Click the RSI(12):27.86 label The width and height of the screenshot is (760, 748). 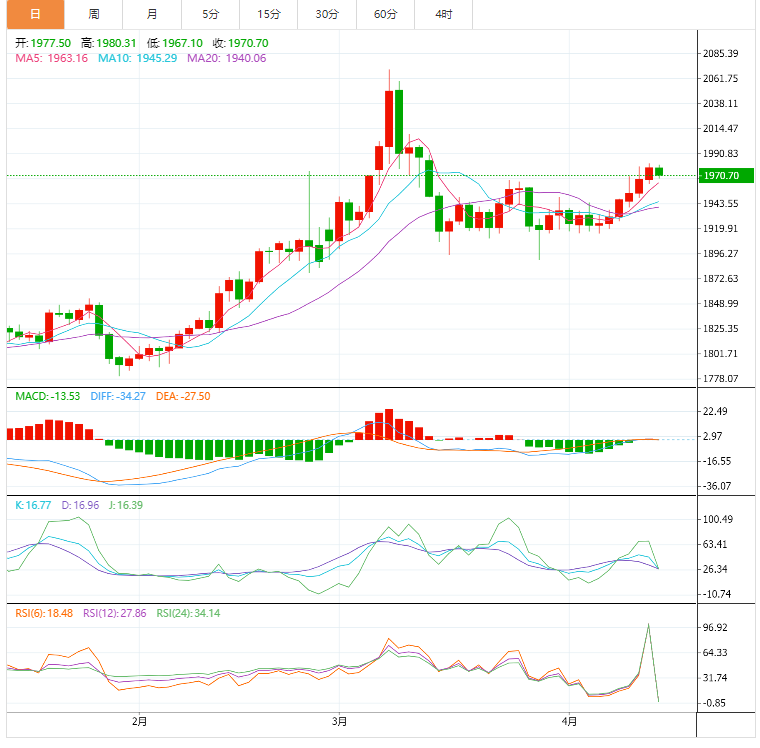(114, 613)
